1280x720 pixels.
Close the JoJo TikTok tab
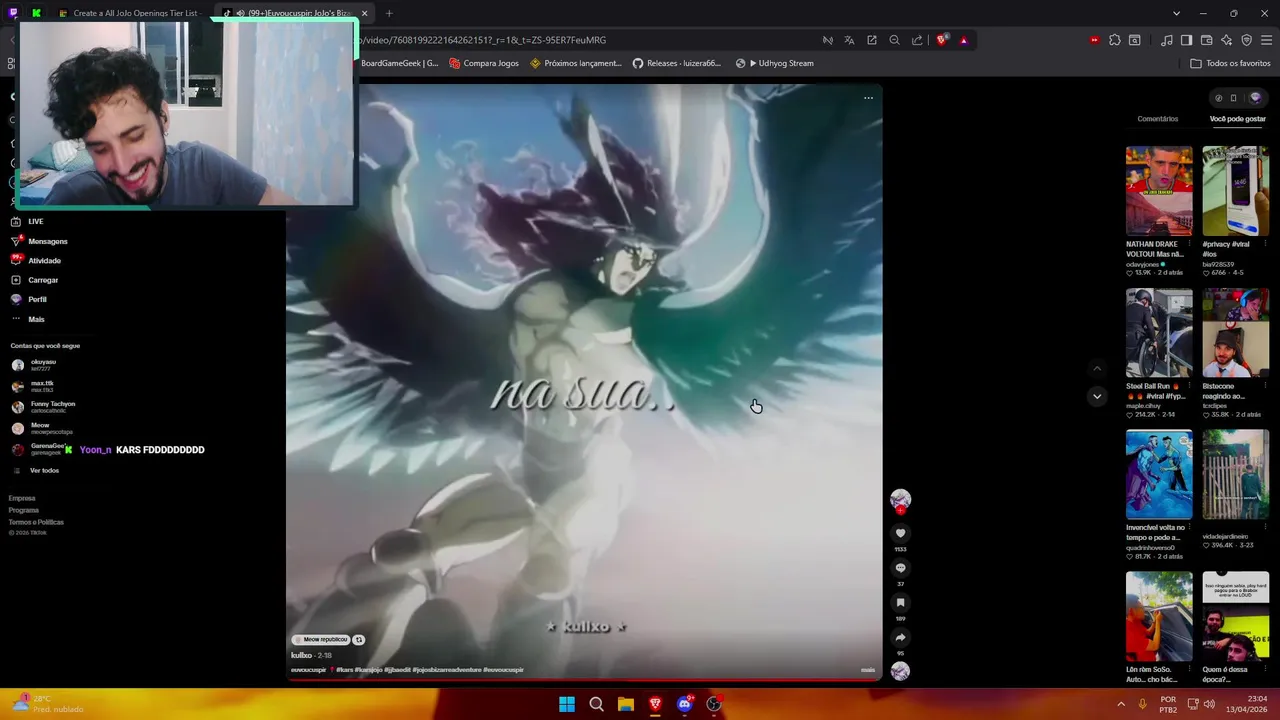coord(364,13)
